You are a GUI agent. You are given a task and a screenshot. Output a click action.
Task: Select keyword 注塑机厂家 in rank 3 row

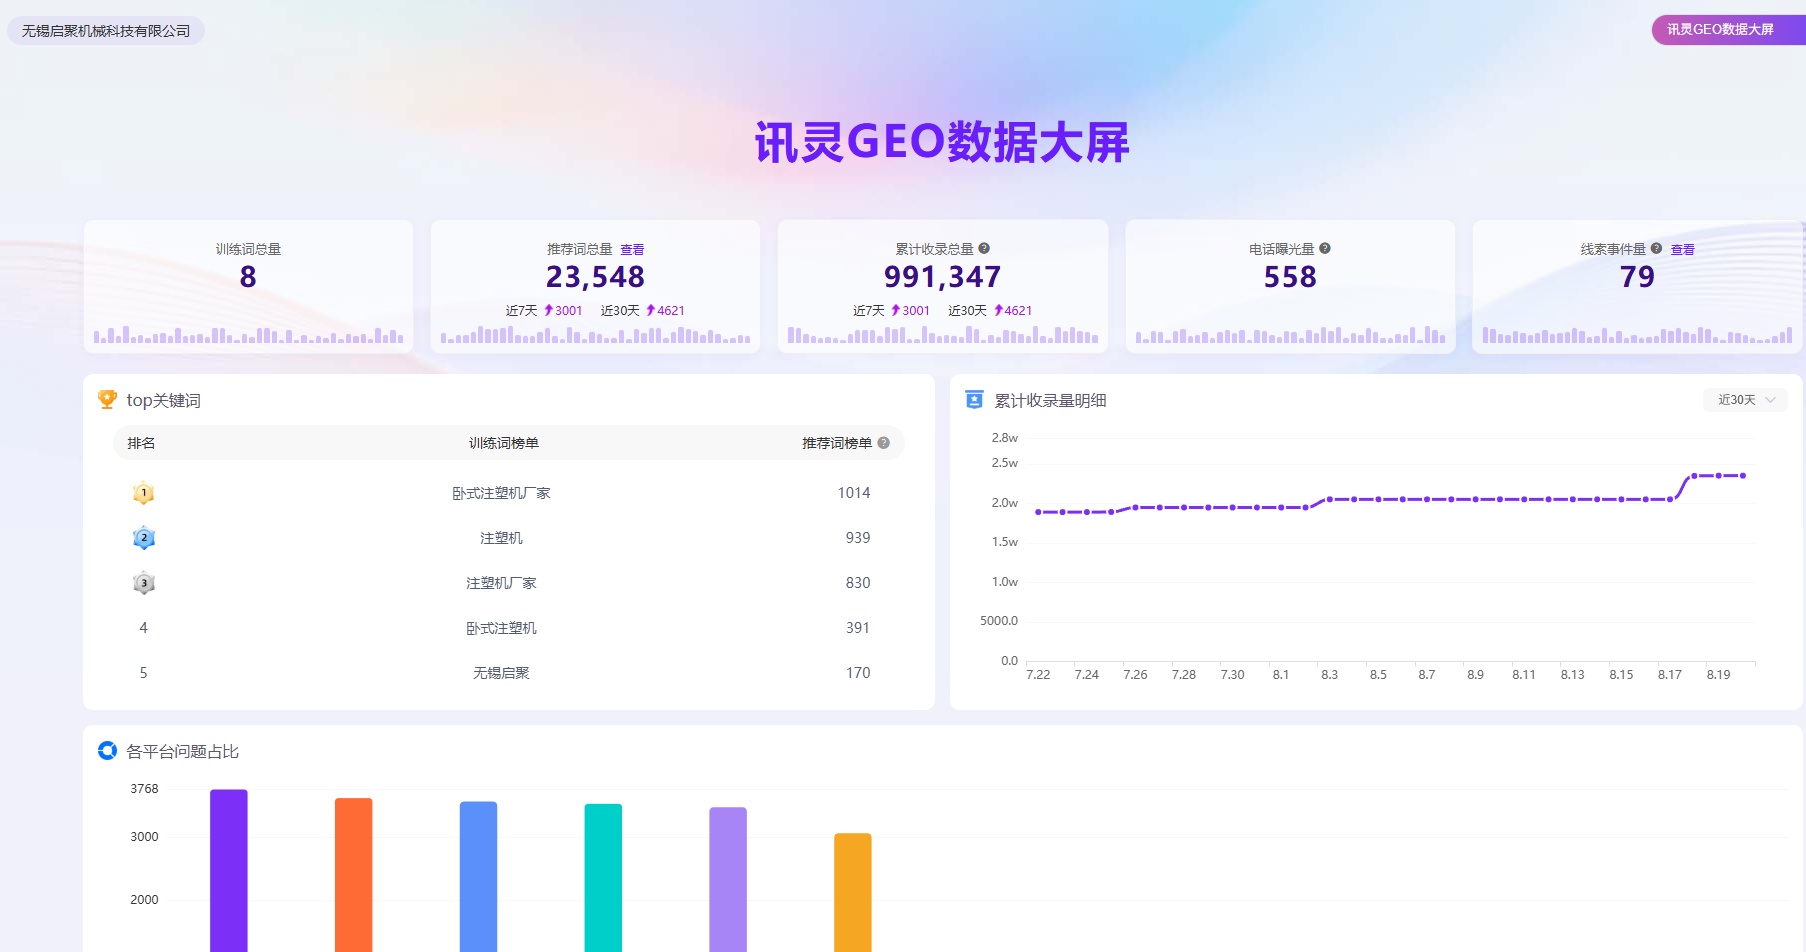pyautogui.click(x=501, y=583)
